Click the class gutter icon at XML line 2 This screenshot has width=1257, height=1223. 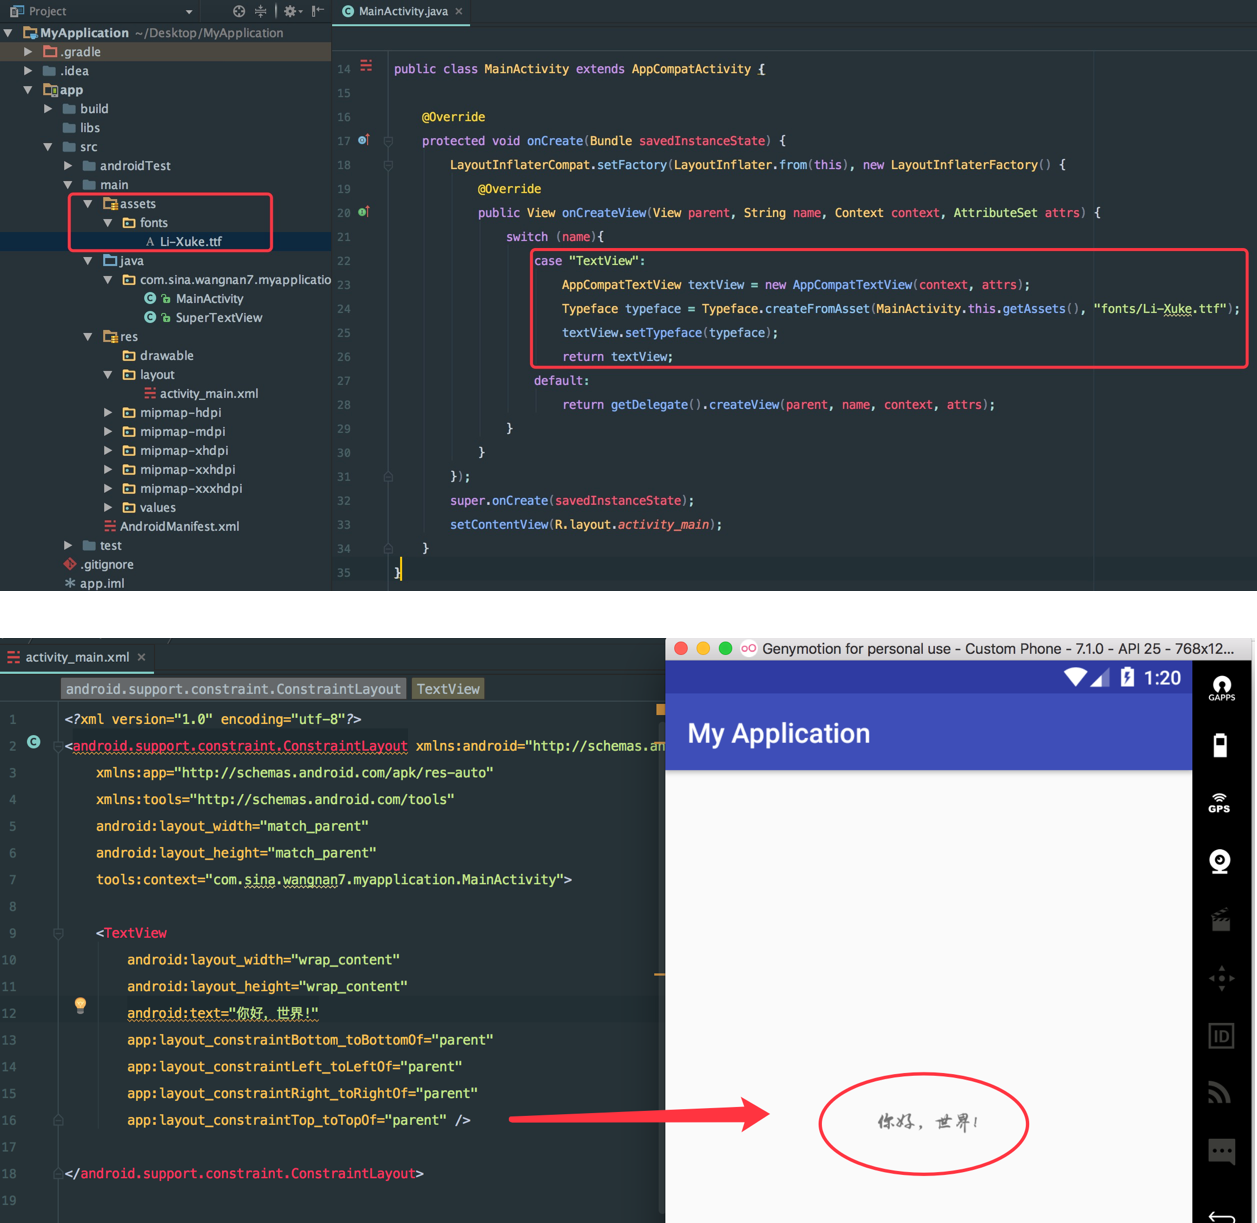(34, 742)
